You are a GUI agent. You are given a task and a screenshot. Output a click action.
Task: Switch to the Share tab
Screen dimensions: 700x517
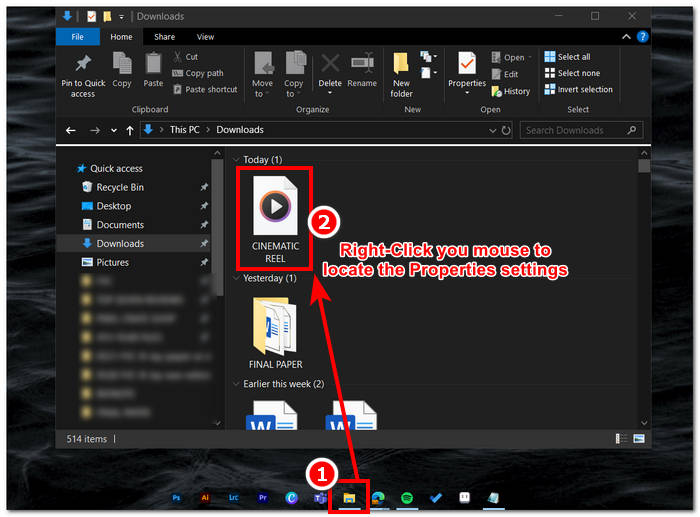coord(164,37)
